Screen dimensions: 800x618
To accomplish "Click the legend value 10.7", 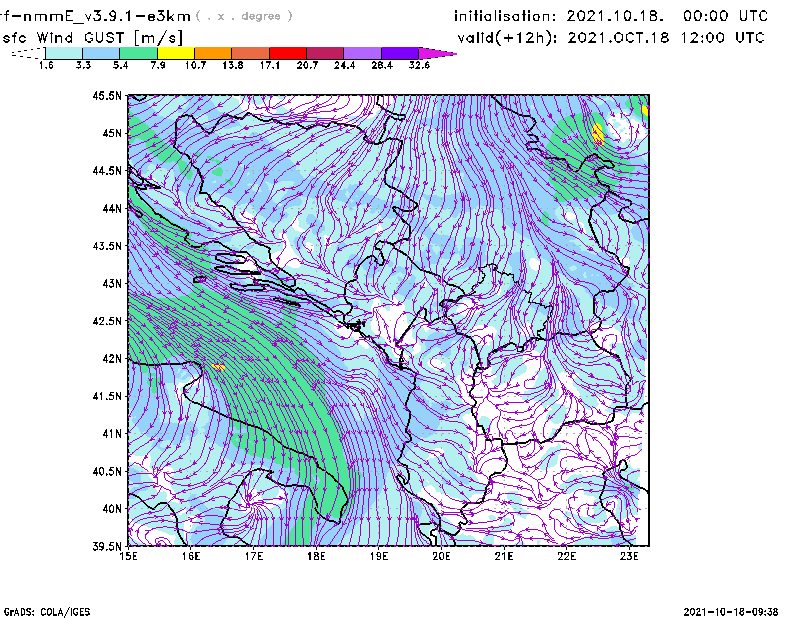I will coord(195,65).
